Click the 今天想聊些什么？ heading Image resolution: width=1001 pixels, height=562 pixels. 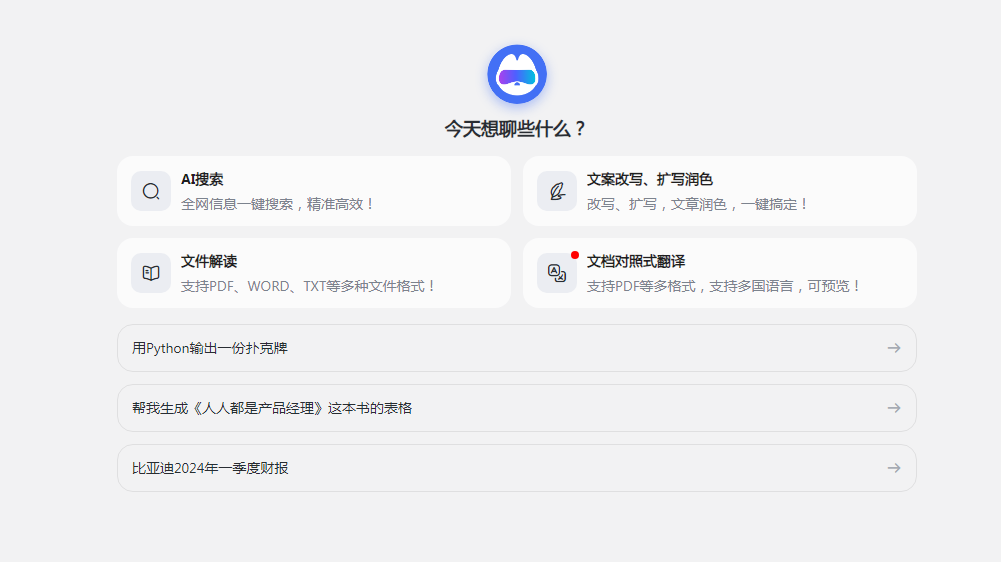point(516,129)
